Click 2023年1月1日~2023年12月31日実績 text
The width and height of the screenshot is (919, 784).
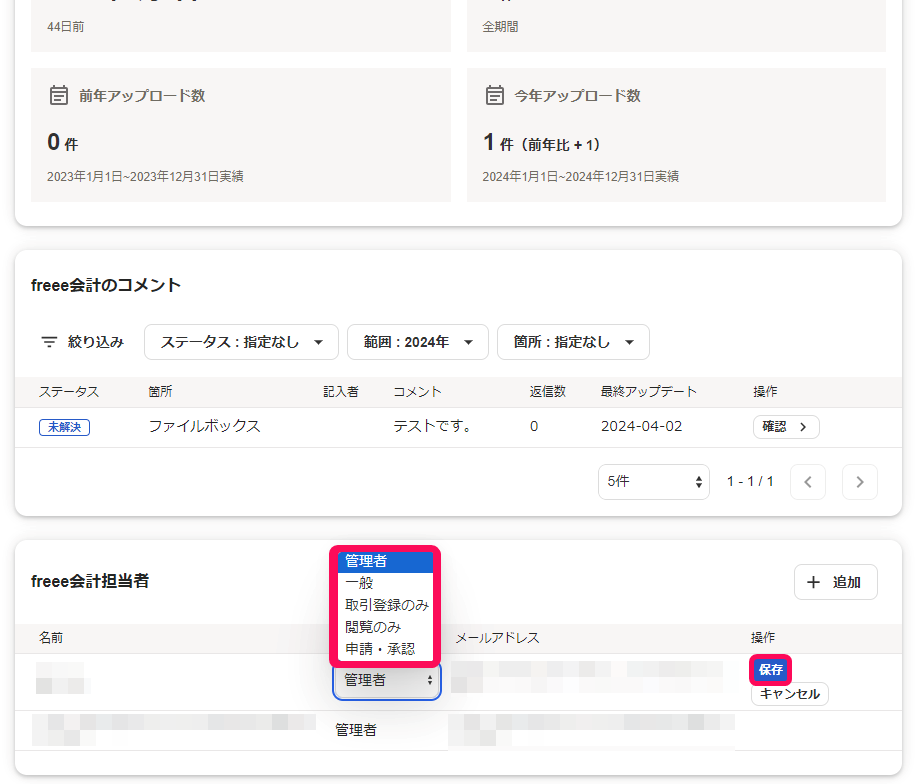[145, 176]
